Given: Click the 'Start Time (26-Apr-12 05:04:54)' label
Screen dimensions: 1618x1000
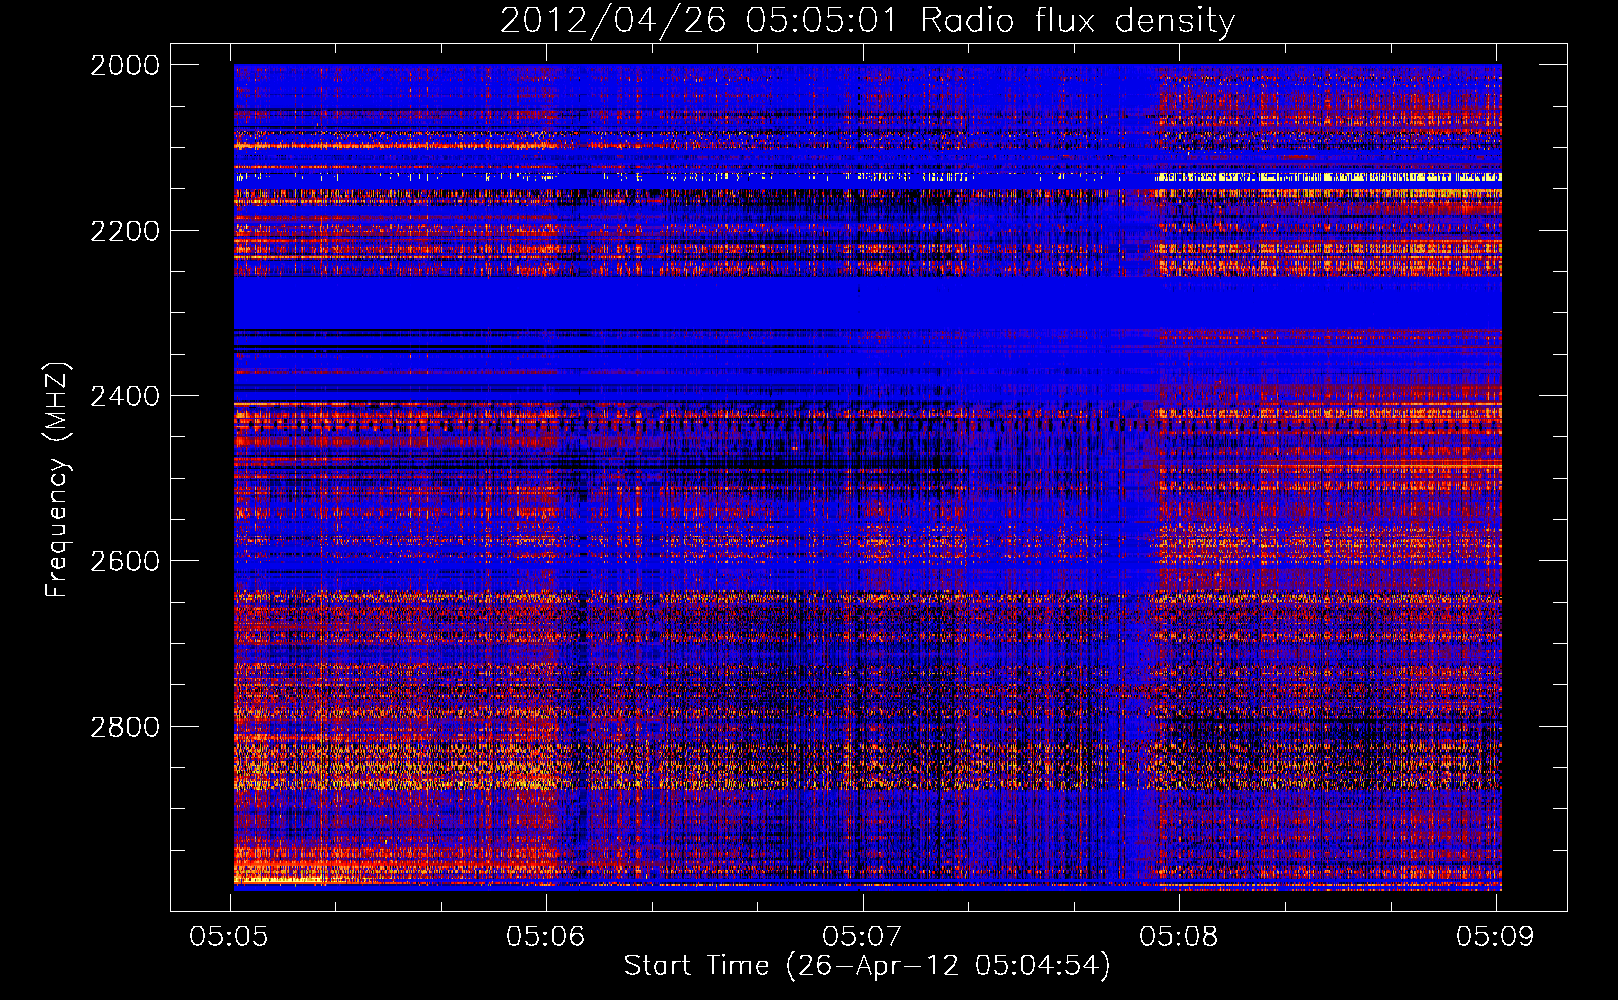Looking at the screenshot, I should click(x=867, y=966).
